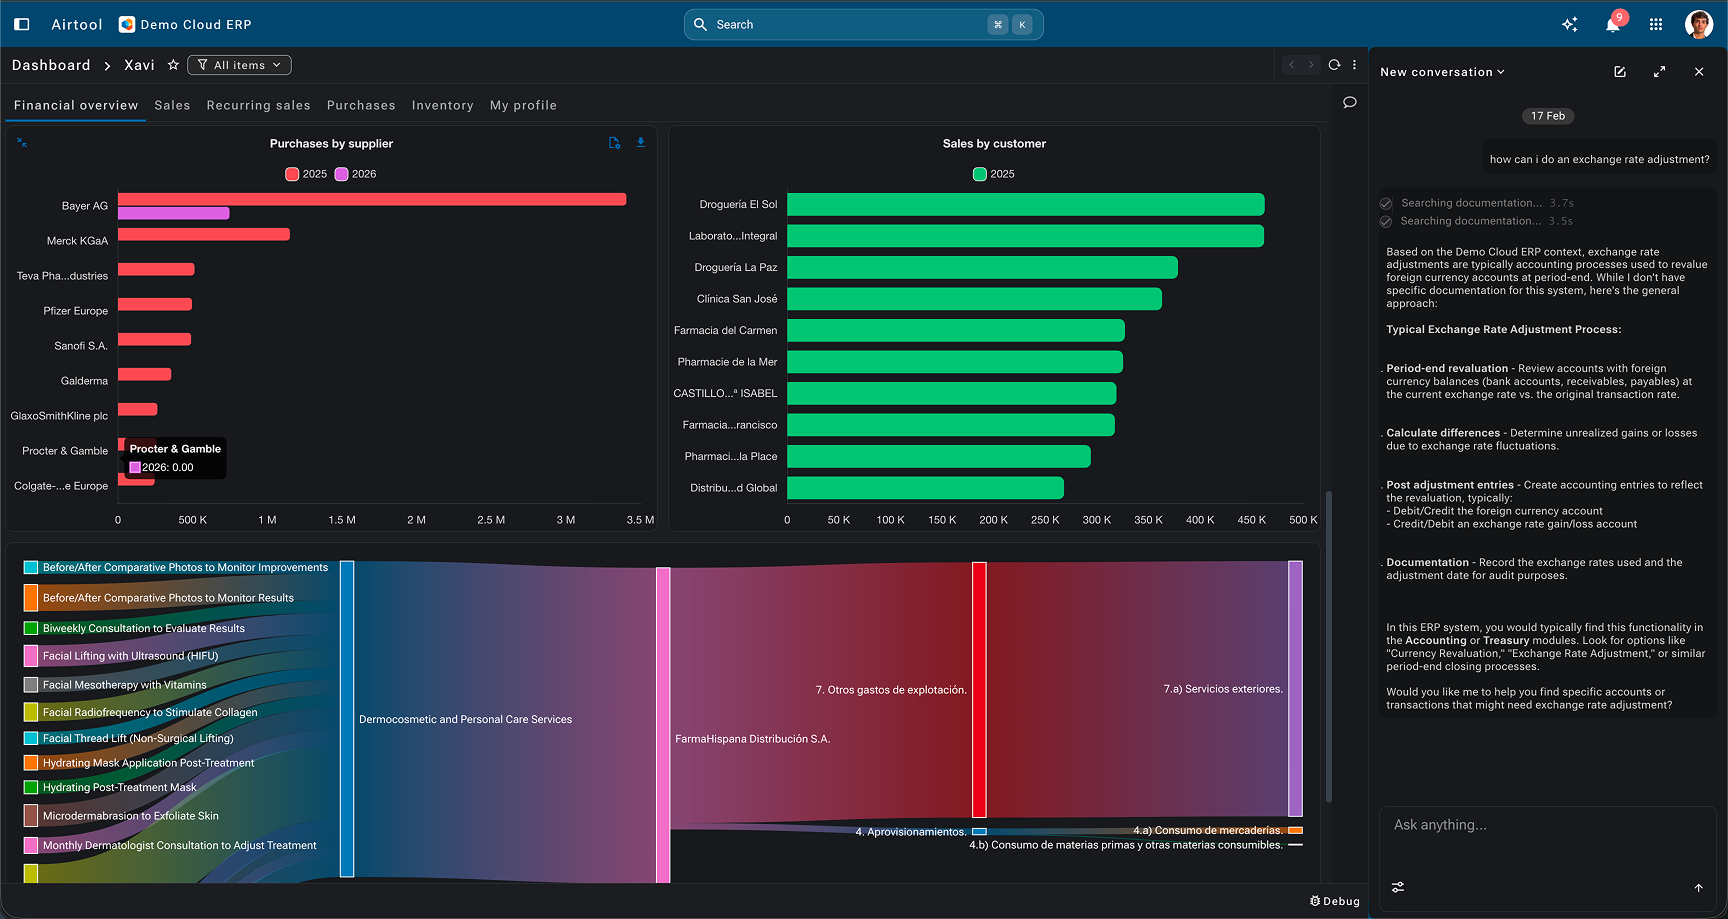Expand the New conversation dropdown
The image size is (1728, 919).
tap(1442, 72)
